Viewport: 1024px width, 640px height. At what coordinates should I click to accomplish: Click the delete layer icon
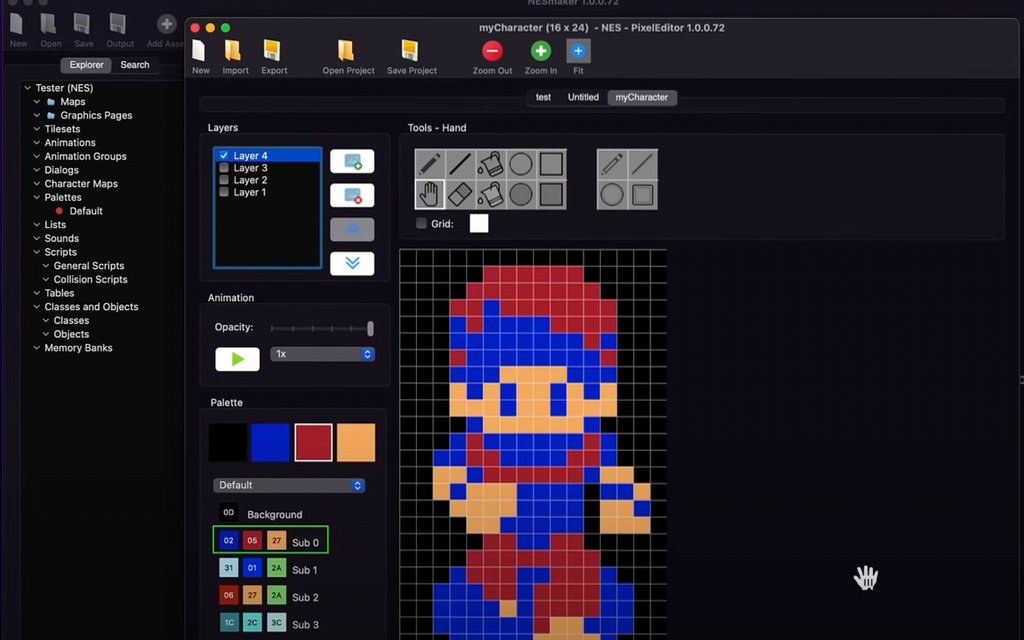click(x=352, y=195)
